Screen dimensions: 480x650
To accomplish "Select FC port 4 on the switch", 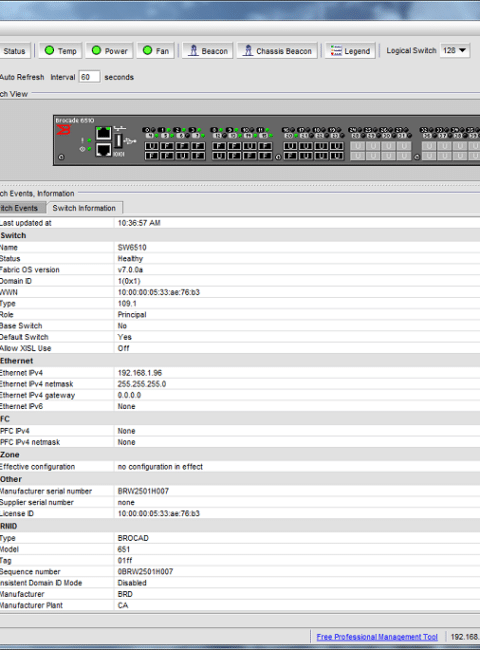I will point(152,156).
